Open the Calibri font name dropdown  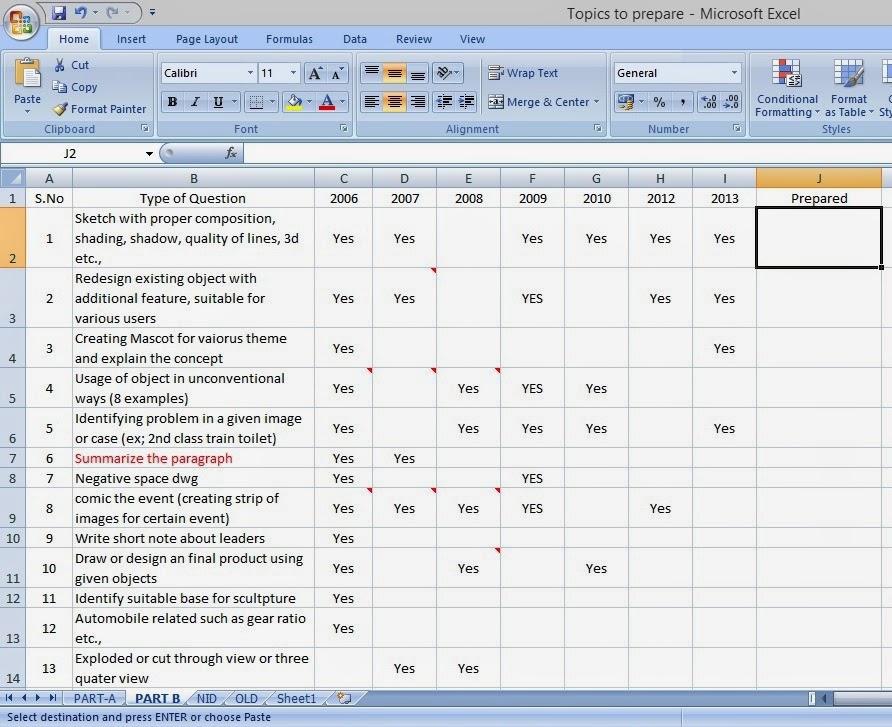[250, 73]
